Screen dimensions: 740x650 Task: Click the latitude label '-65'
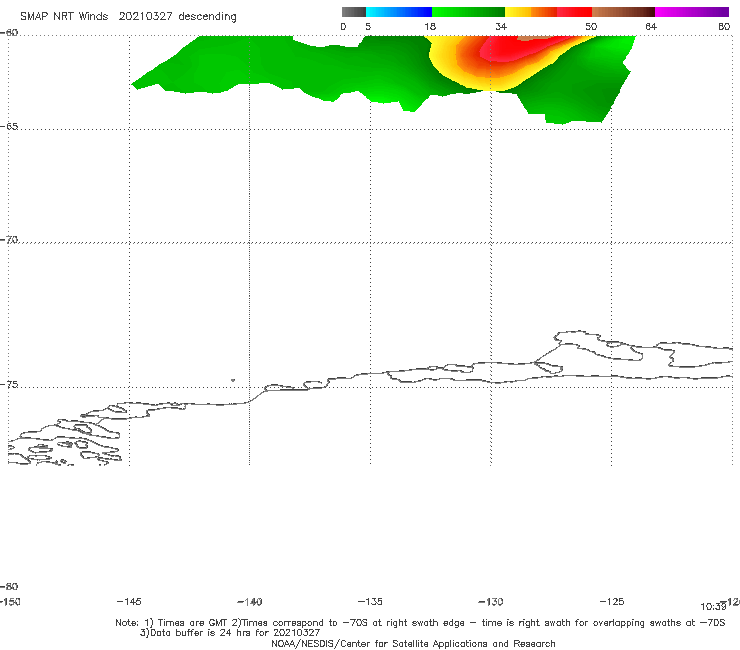(9, 127)
